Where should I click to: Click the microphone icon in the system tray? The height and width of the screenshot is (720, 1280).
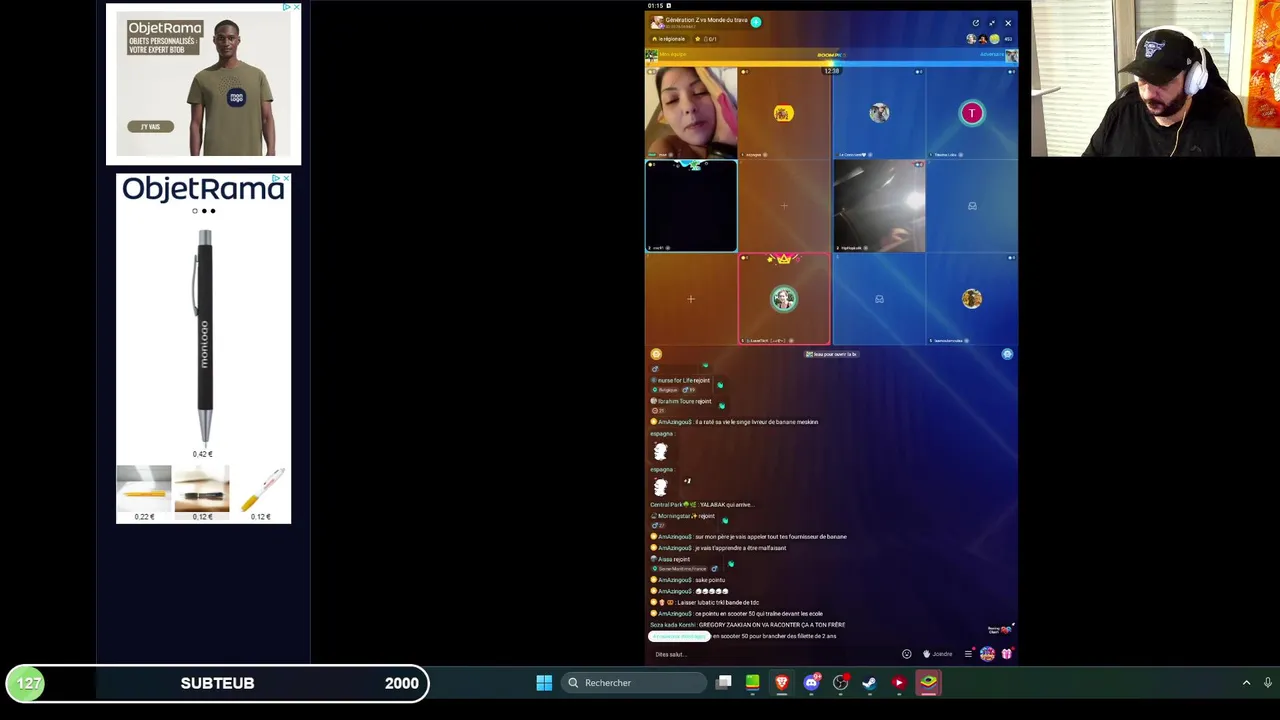pos(1268,683)
